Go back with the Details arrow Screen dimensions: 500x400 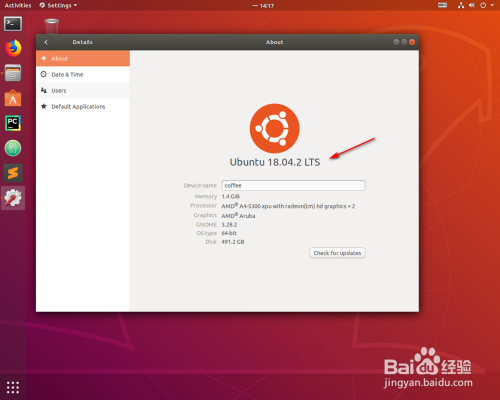point(46,42)
